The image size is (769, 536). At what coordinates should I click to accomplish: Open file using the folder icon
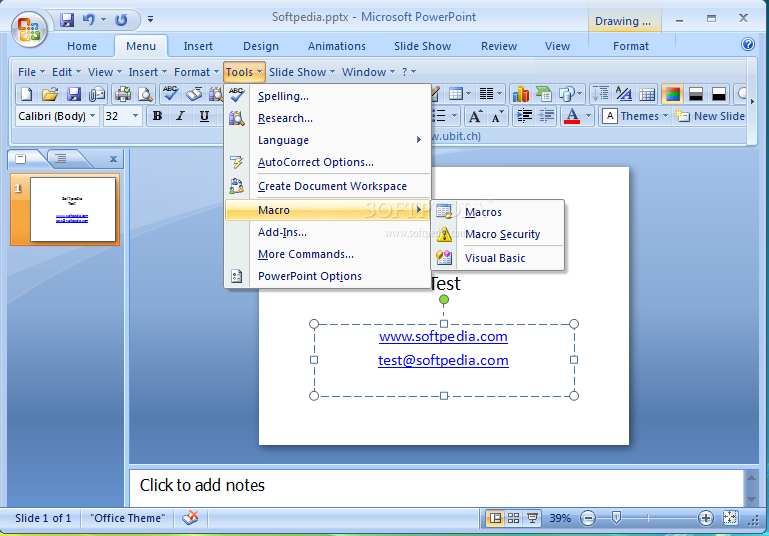(x=50, y=94)
